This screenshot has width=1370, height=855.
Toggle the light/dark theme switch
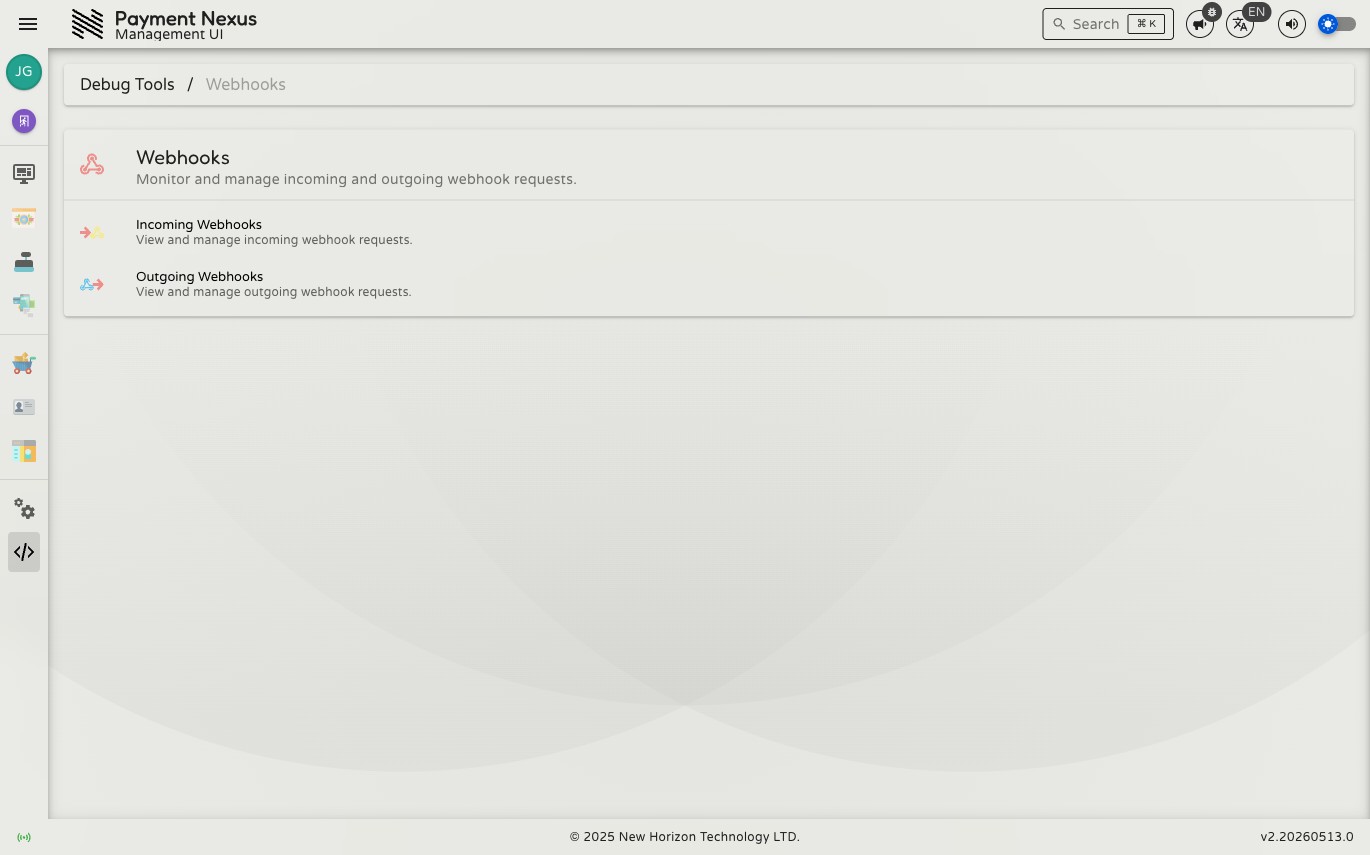click(x=1337, y=24)
